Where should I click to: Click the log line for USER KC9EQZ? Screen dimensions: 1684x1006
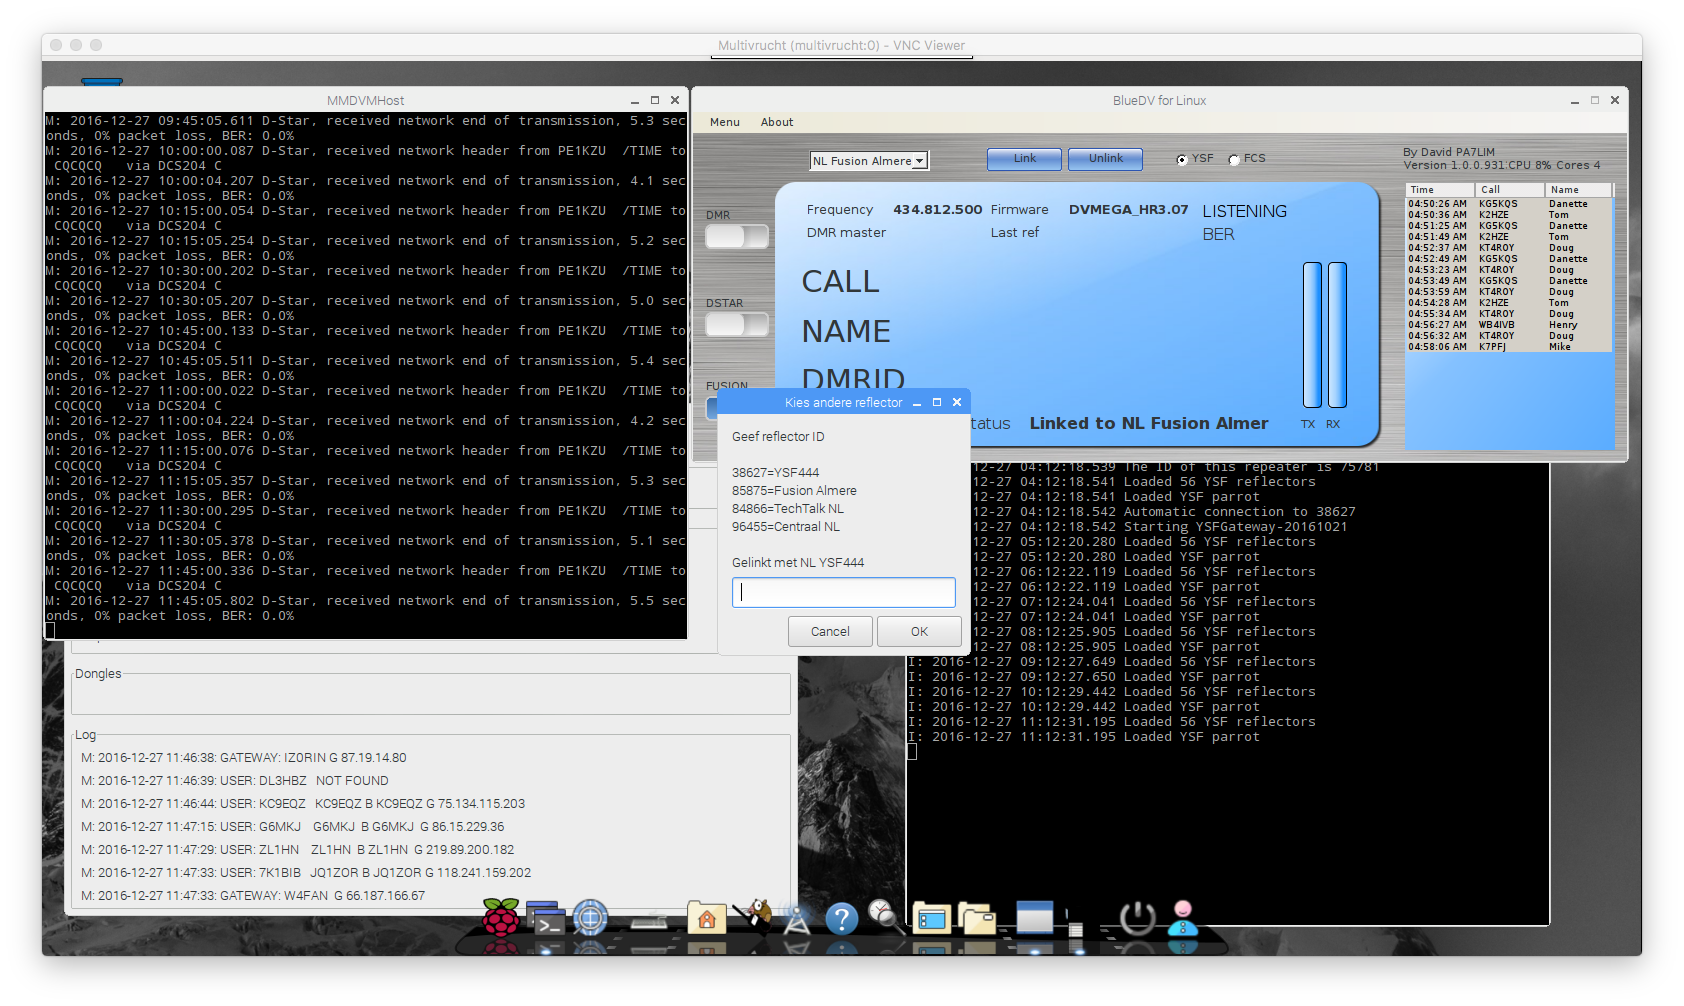(x=303, y=804)
